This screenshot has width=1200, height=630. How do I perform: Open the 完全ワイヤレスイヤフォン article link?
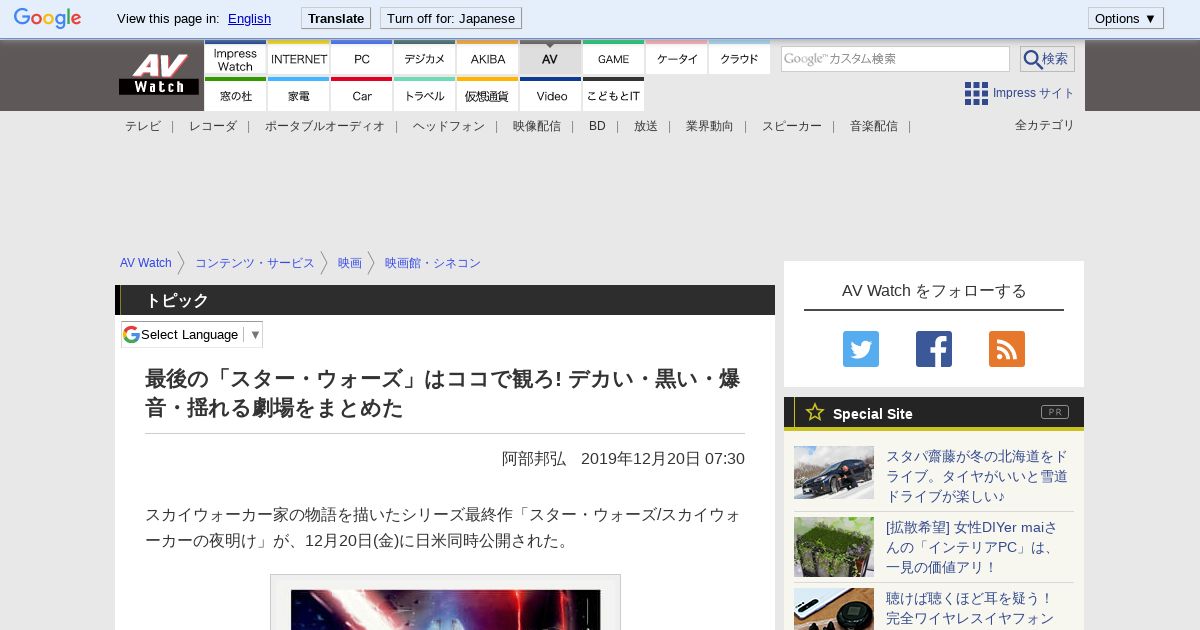970,608
